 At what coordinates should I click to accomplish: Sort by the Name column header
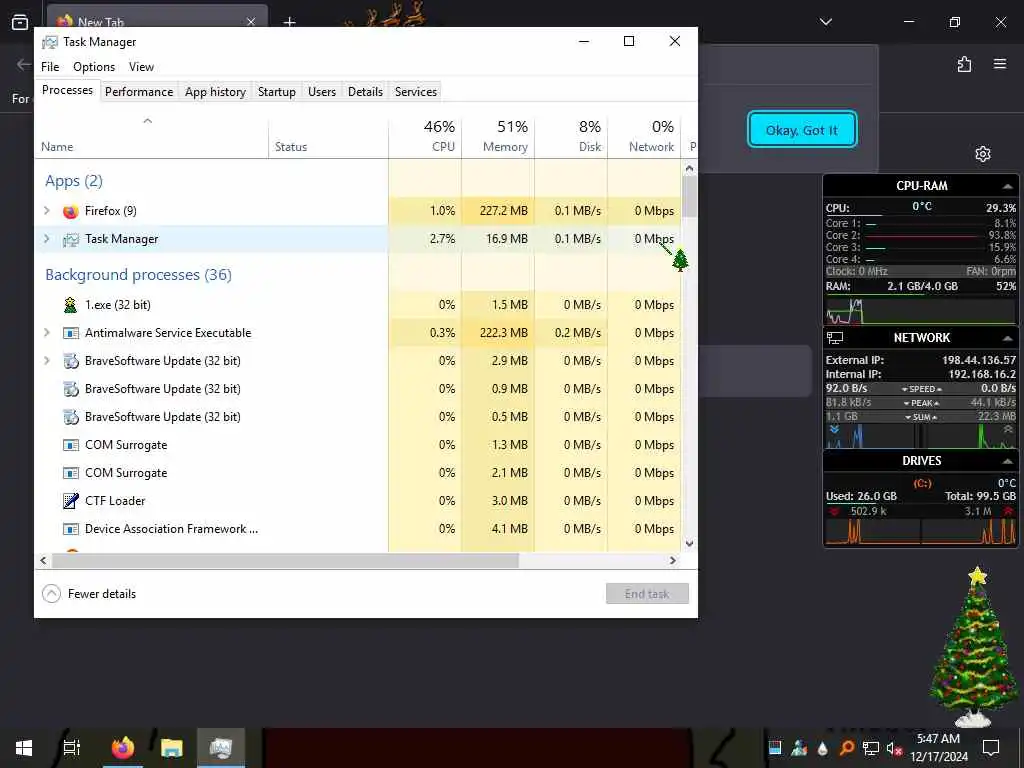click(x=151, y=138)
